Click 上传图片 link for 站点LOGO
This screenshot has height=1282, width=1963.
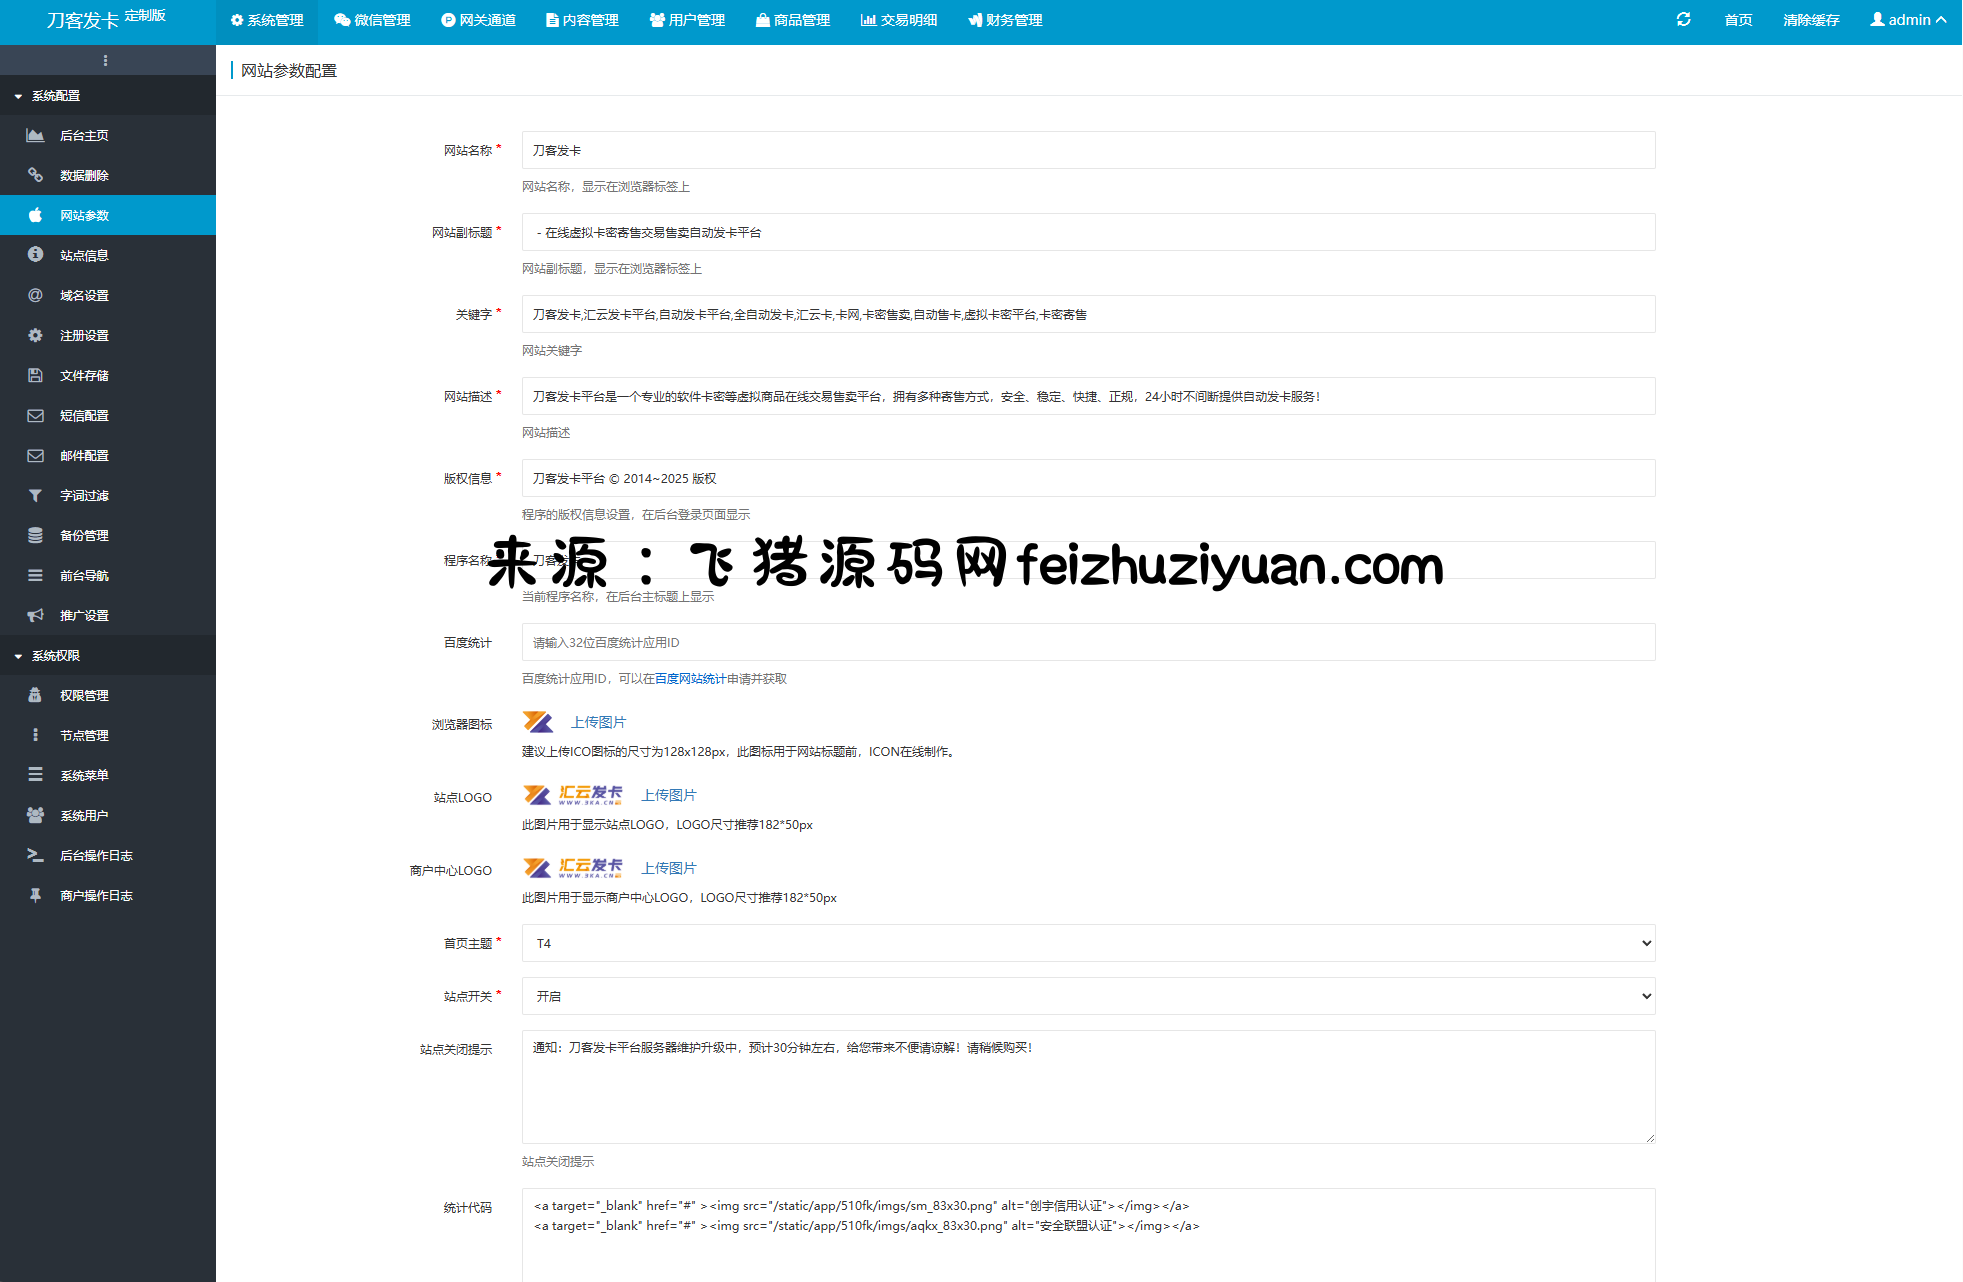point(669,795)
